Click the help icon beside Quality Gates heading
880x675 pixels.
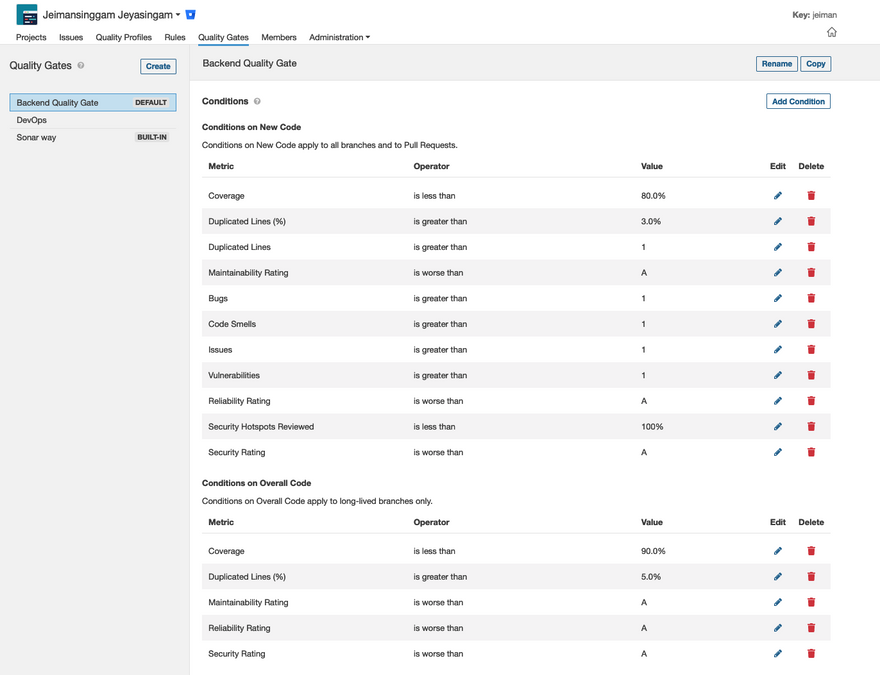81,66
